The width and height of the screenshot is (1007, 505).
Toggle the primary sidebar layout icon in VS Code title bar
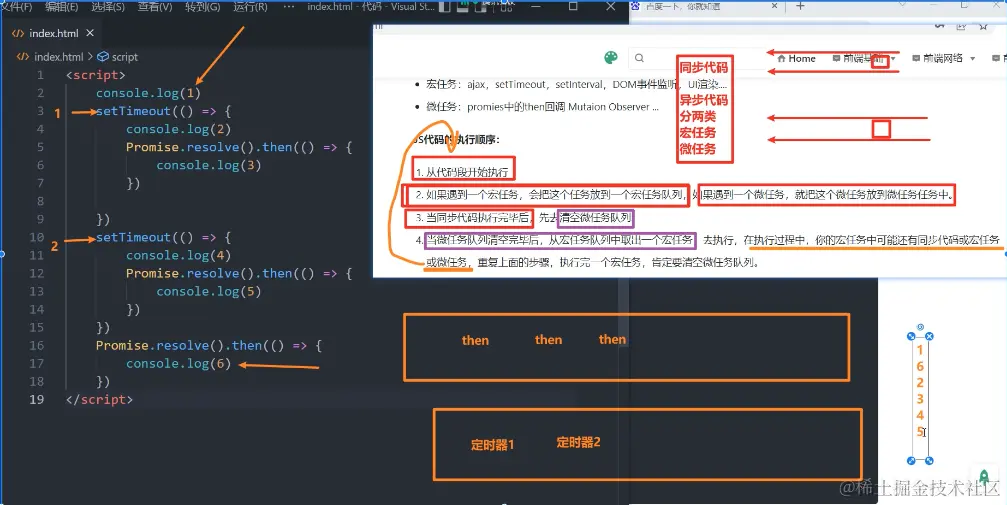point(444,7)
